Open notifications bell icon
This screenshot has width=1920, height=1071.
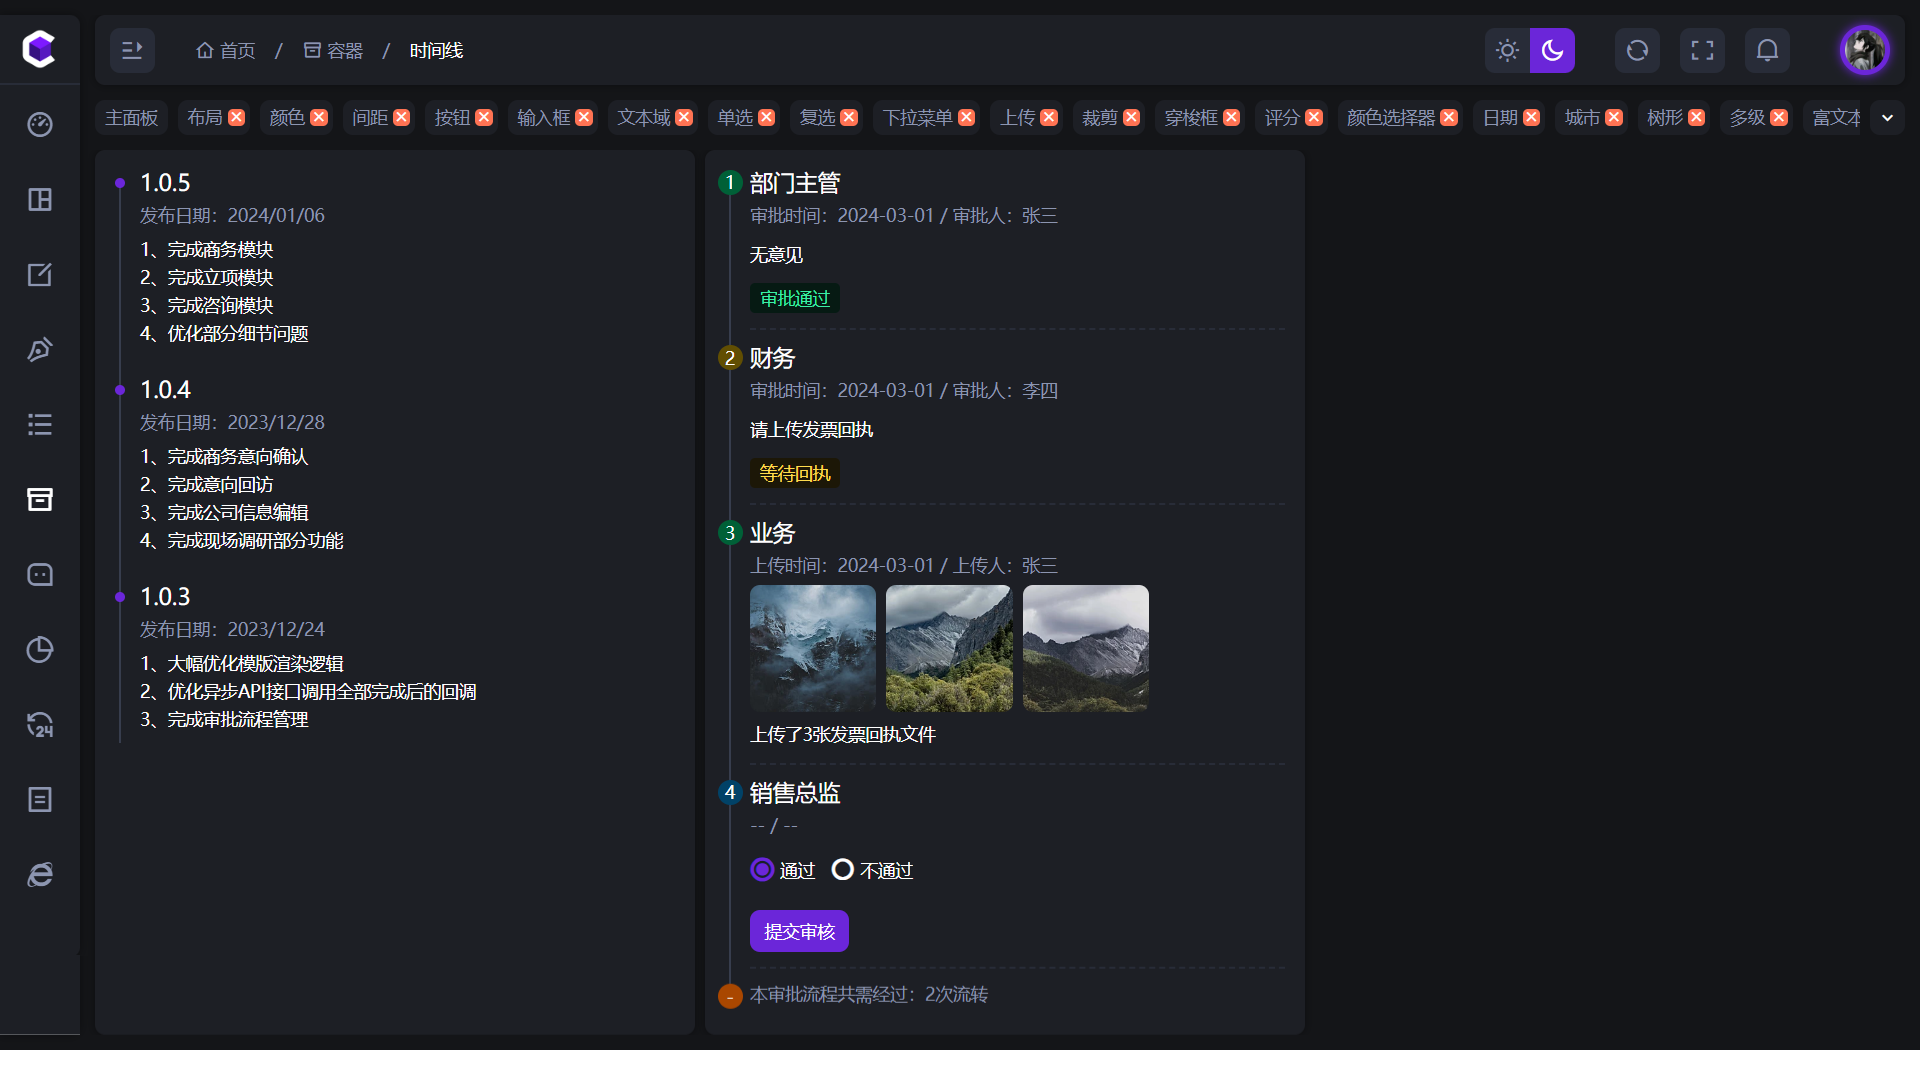[x=1767, y=50]
